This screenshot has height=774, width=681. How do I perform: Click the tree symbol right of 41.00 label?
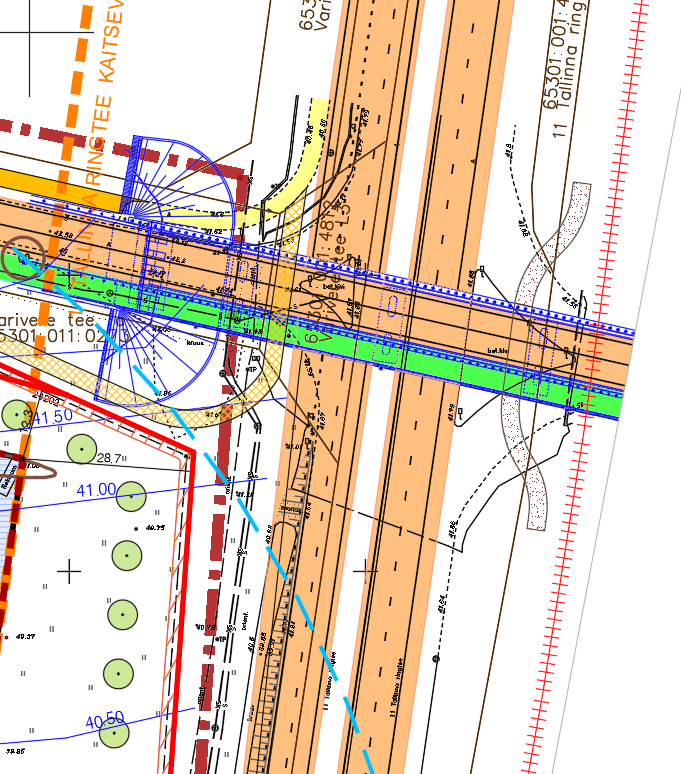pyautogui.click(x=131, y=495)
